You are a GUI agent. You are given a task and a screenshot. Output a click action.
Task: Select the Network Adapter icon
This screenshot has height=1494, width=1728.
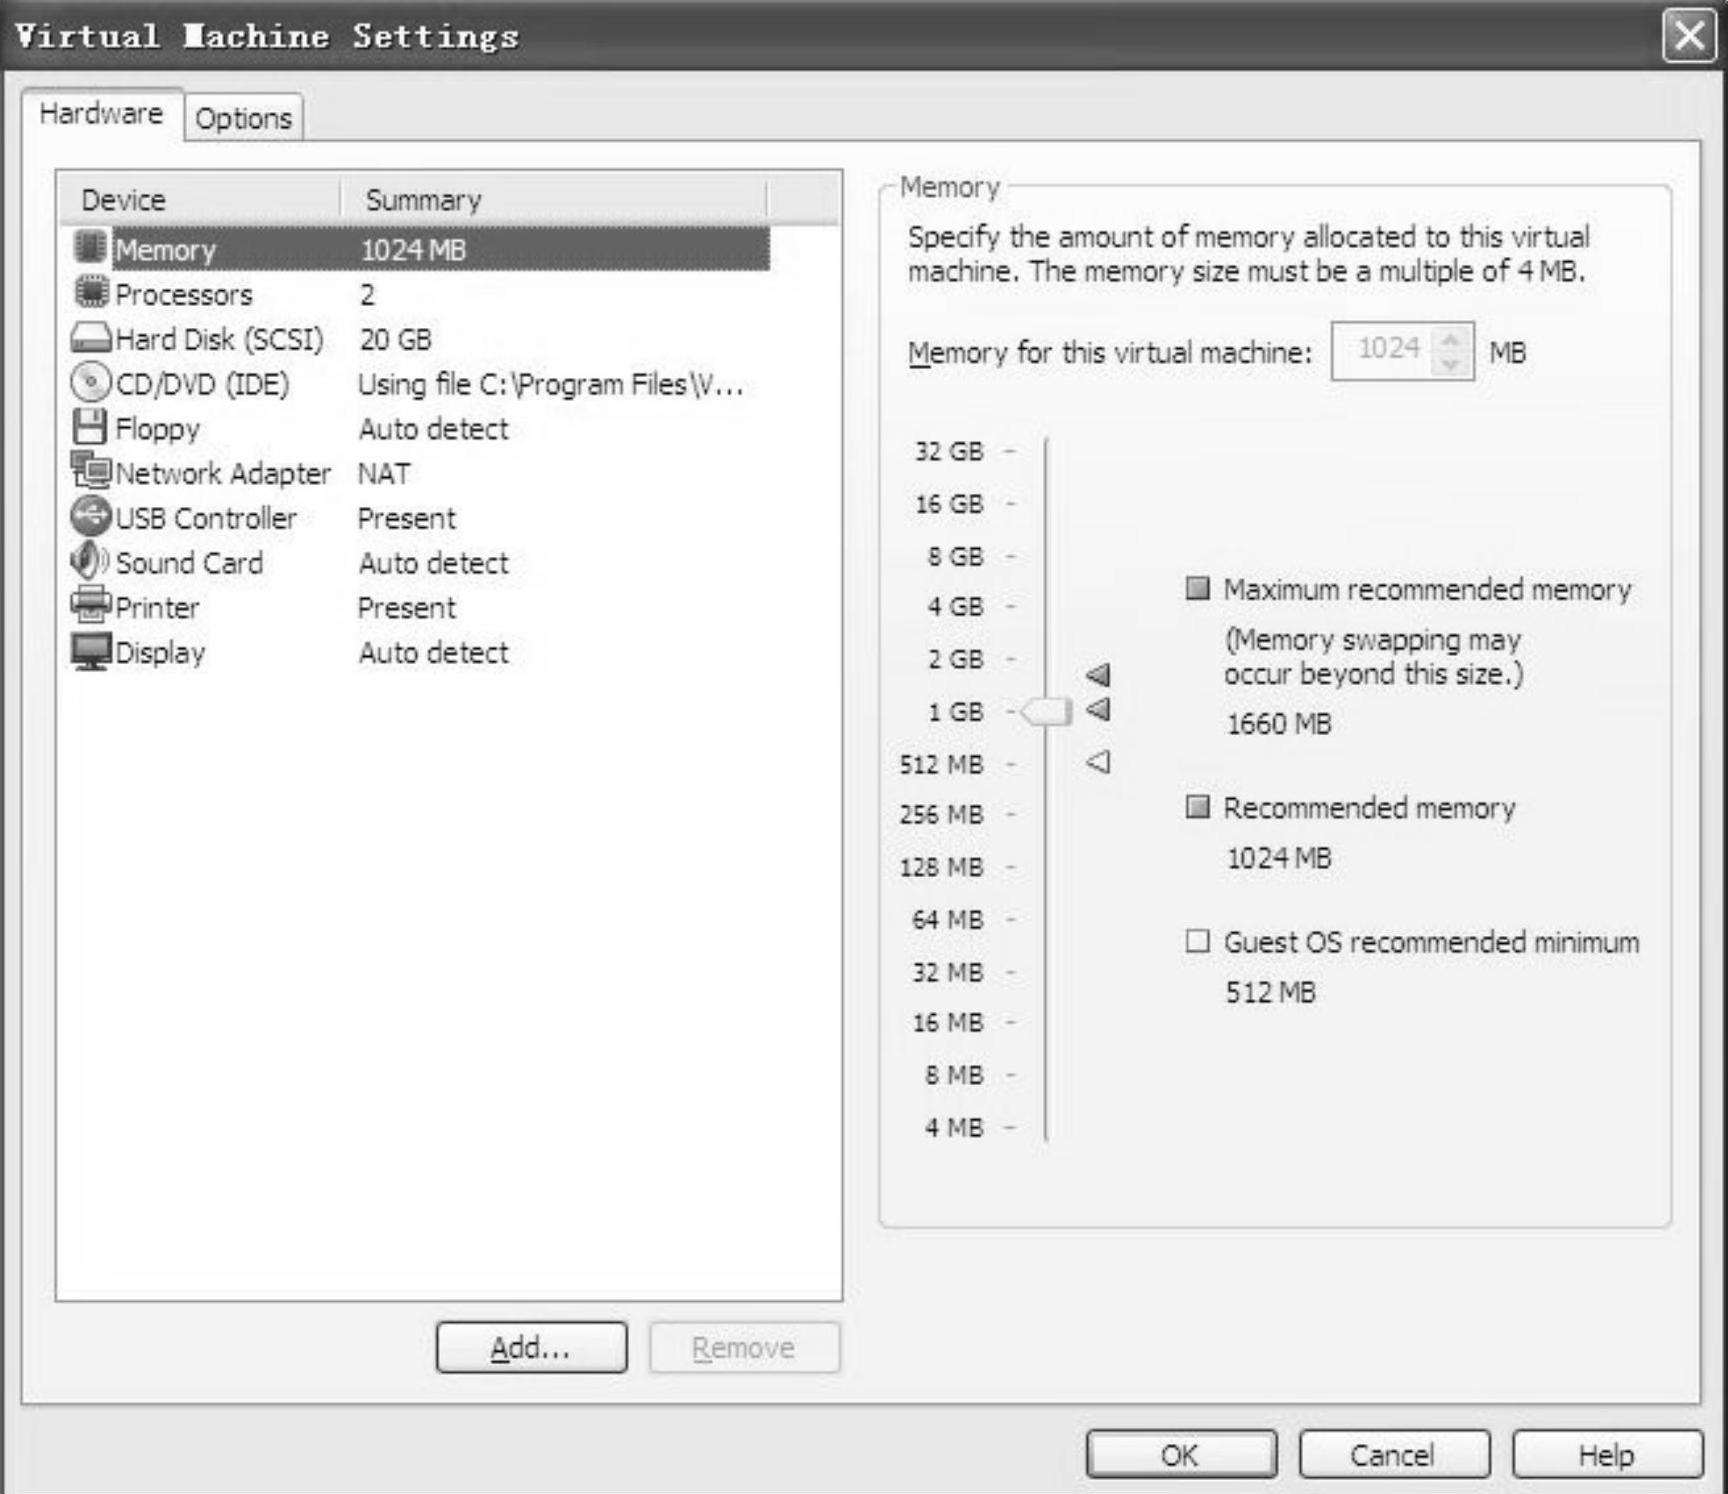91,471
